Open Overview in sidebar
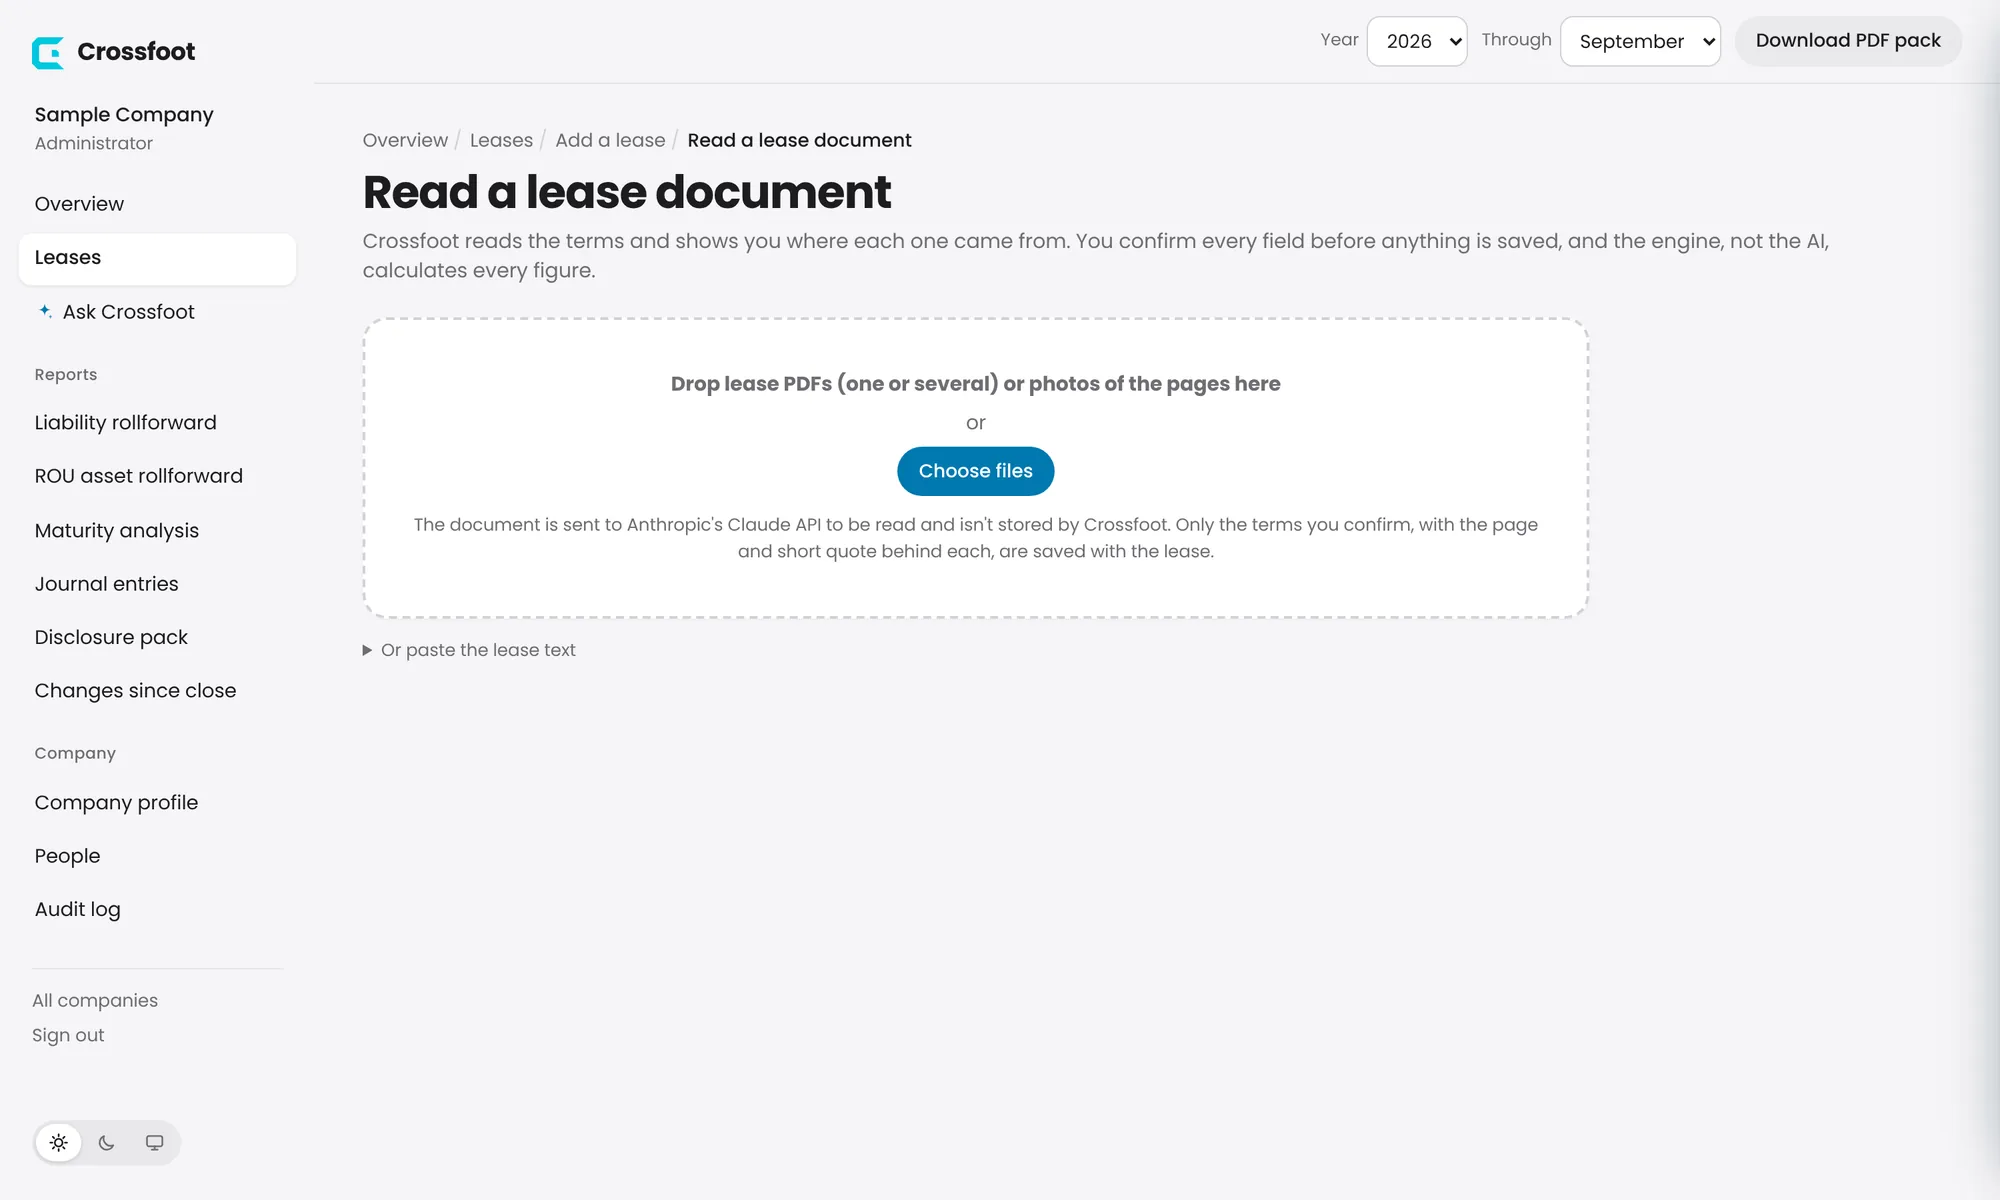The image size is (2000, 1200). [157, 204]
